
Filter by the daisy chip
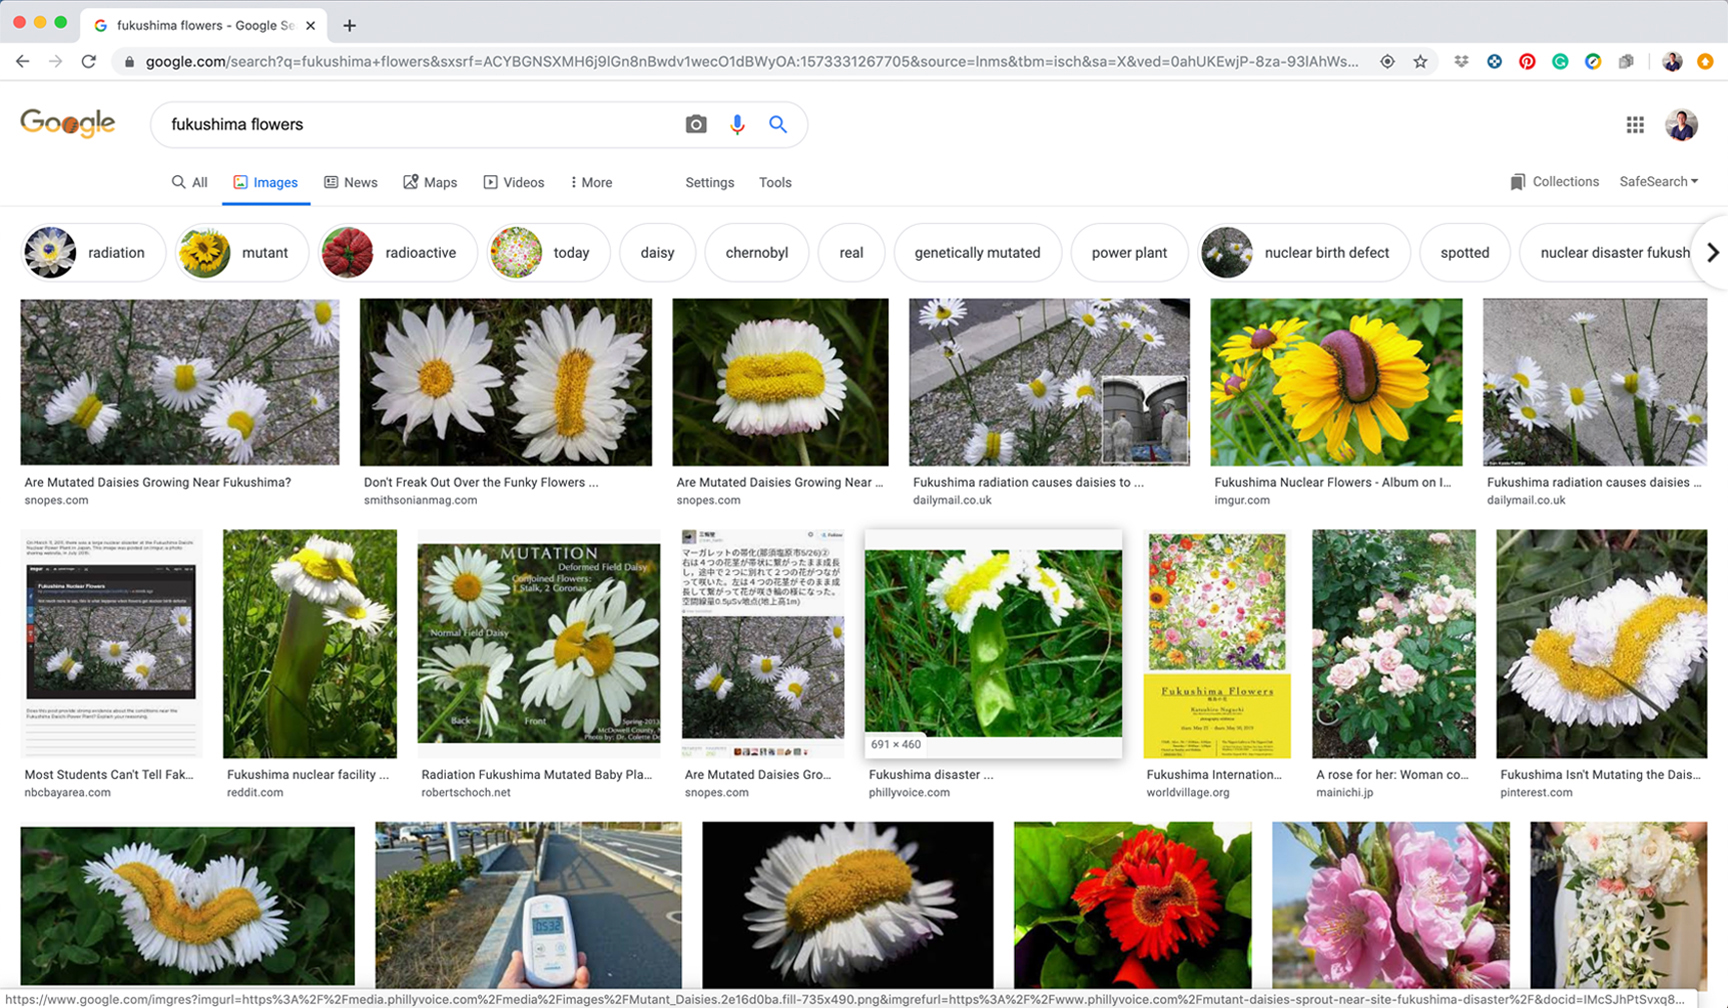pyautogui.click(x=657, y=253)
